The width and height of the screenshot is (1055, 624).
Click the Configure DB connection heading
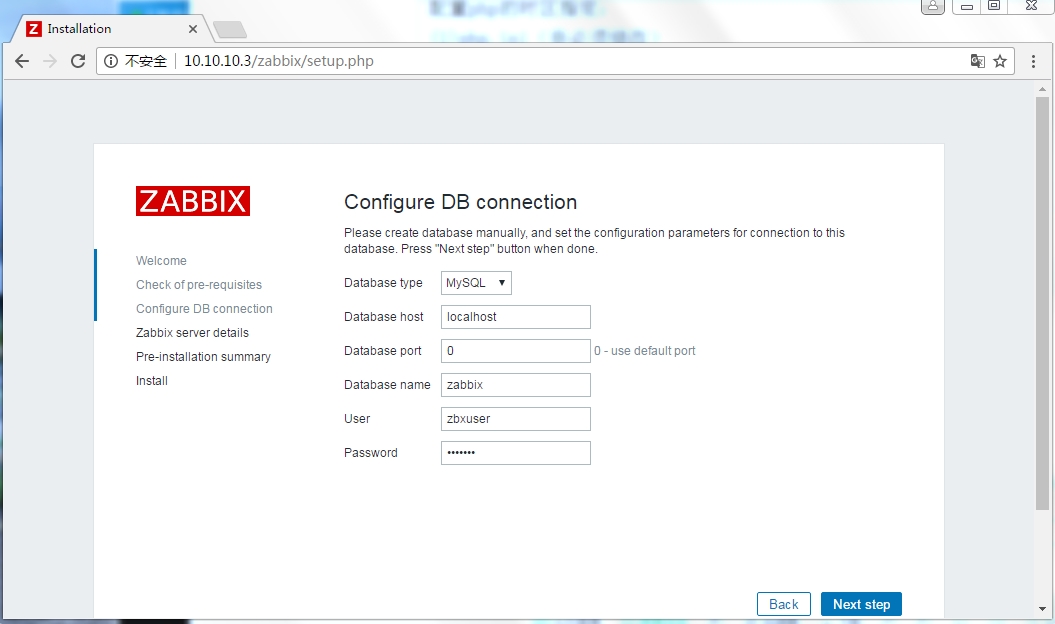tap(461, 202)
